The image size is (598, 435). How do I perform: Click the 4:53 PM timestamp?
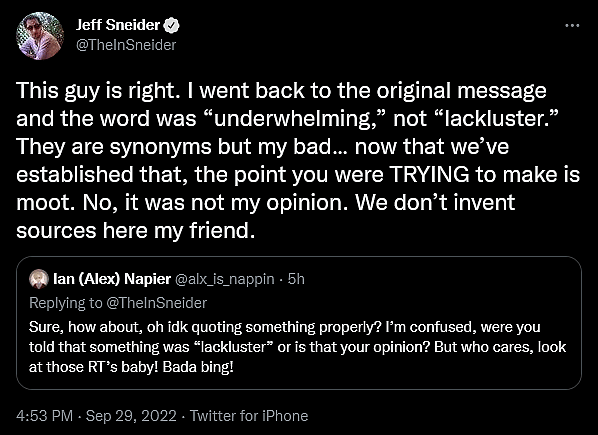44,416
